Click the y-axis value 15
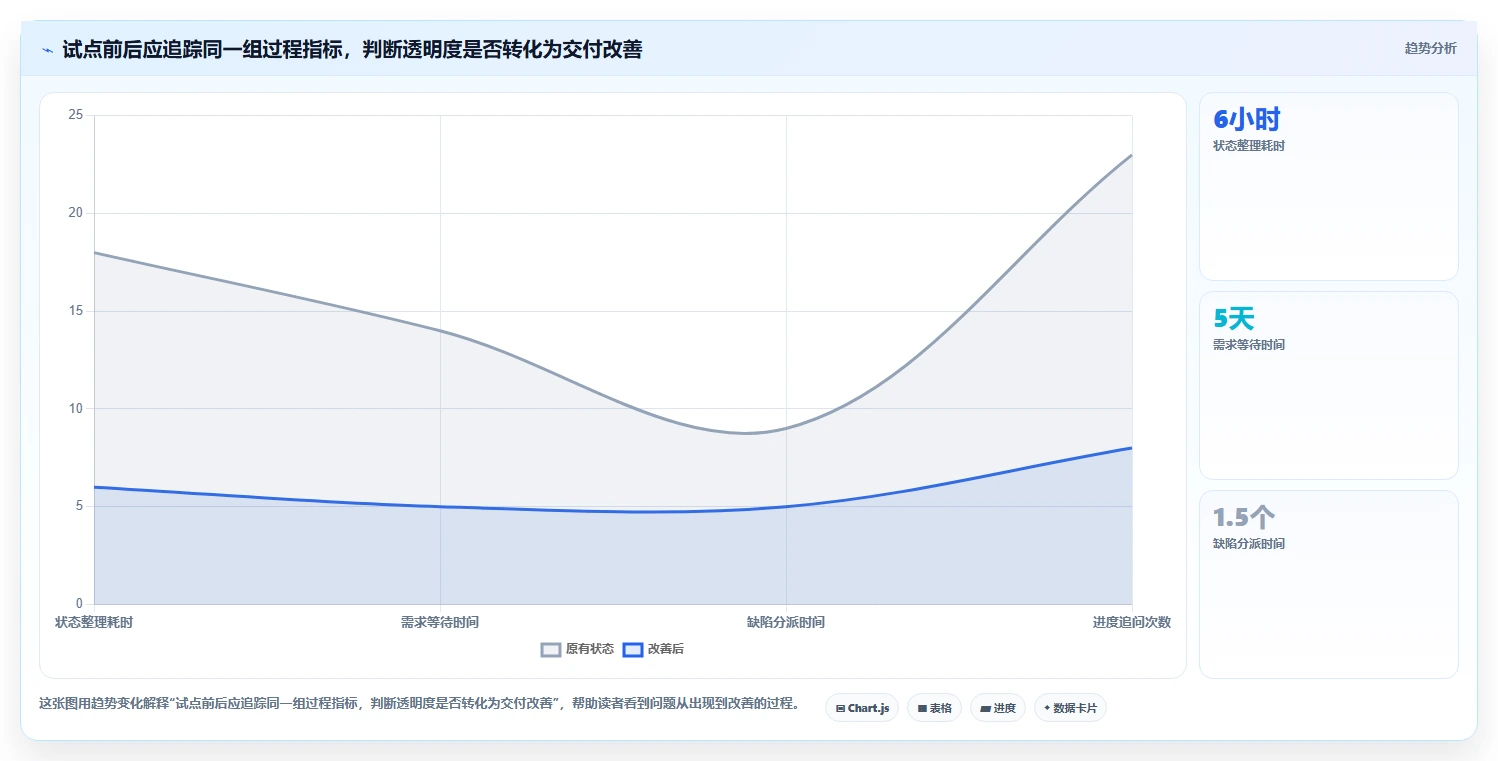1498x761 pixels. point(76,311)
